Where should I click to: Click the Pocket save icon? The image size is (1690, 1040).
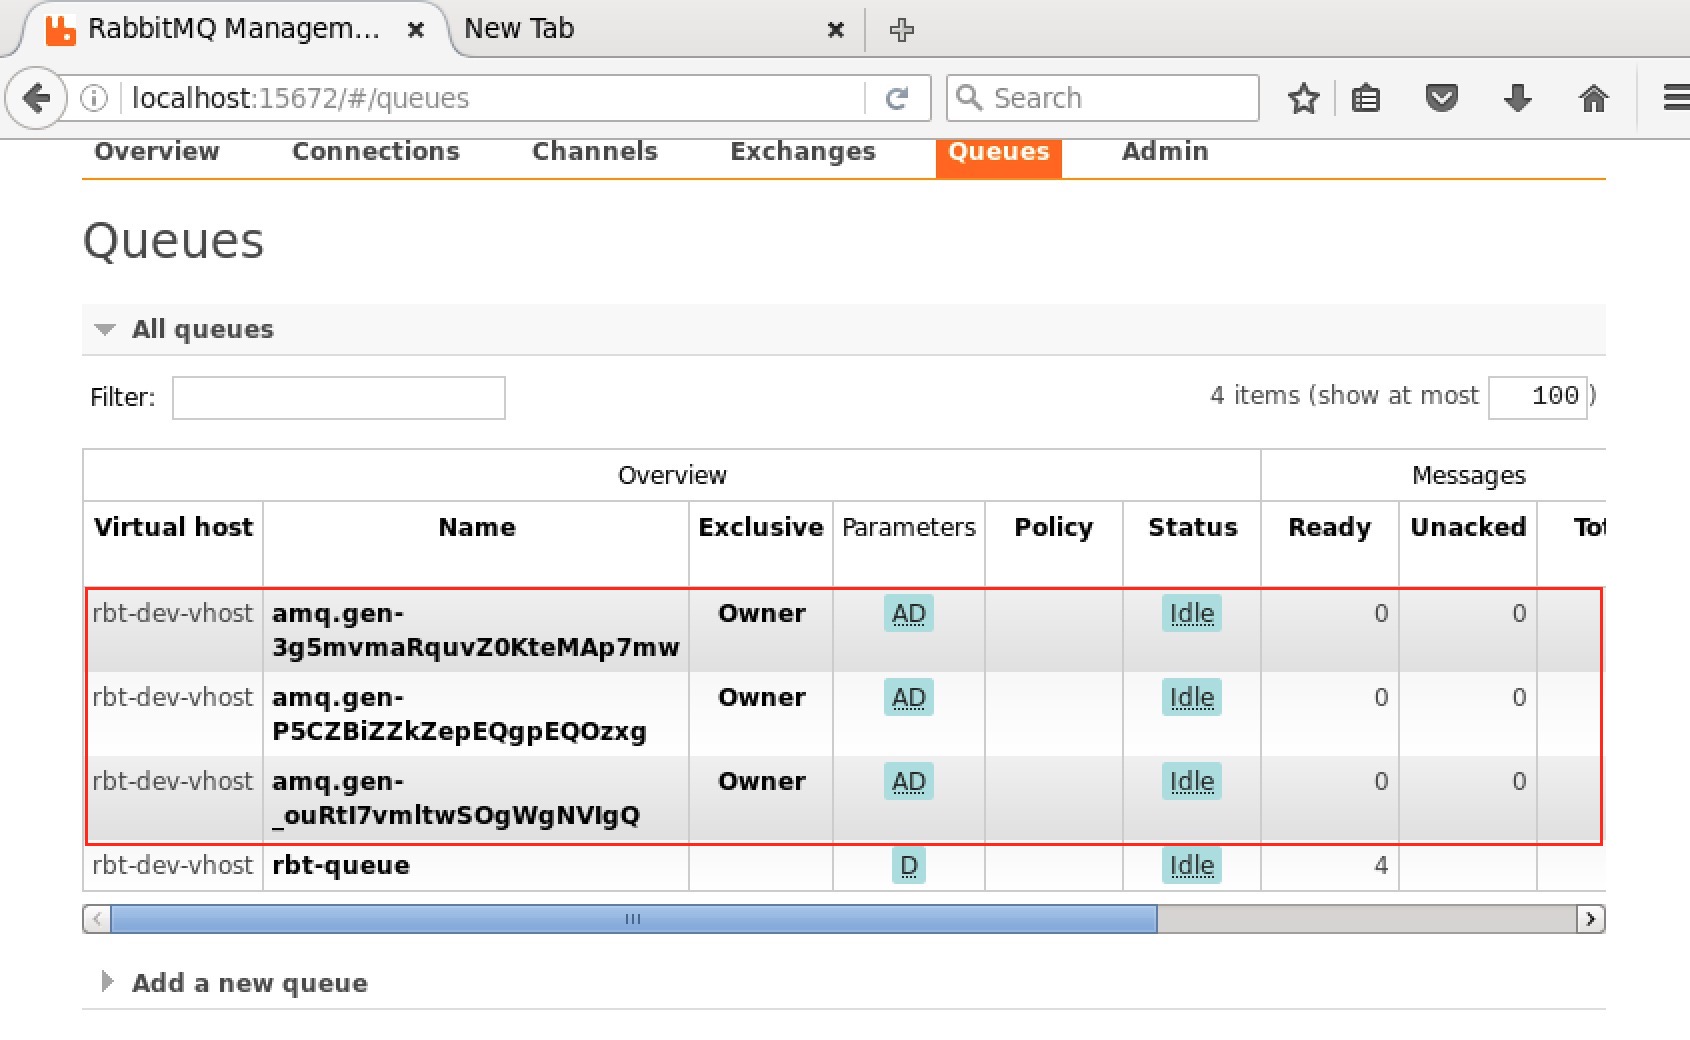pos(1441,98)
